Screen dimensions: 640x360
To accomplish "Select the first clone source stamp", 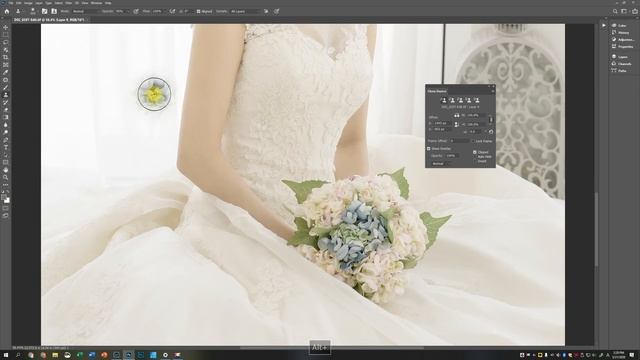I will point(444,100).
